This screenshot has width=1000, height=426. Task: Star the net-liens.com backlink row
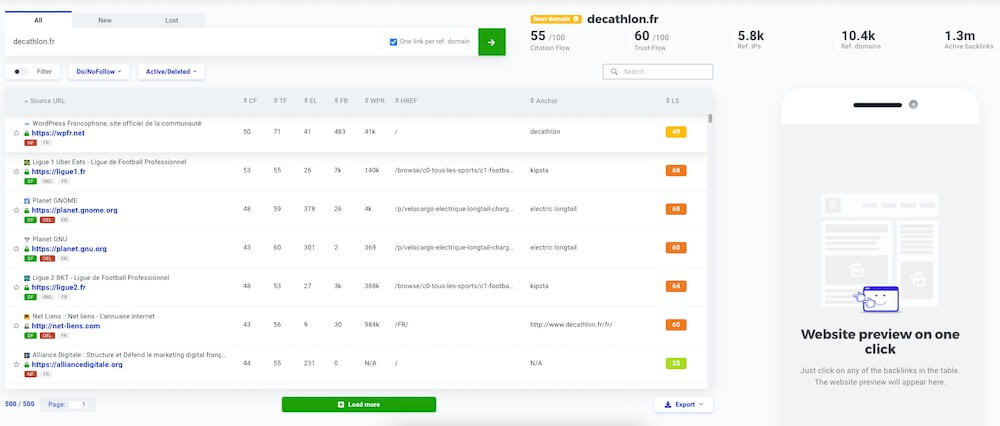pos(17,326)
